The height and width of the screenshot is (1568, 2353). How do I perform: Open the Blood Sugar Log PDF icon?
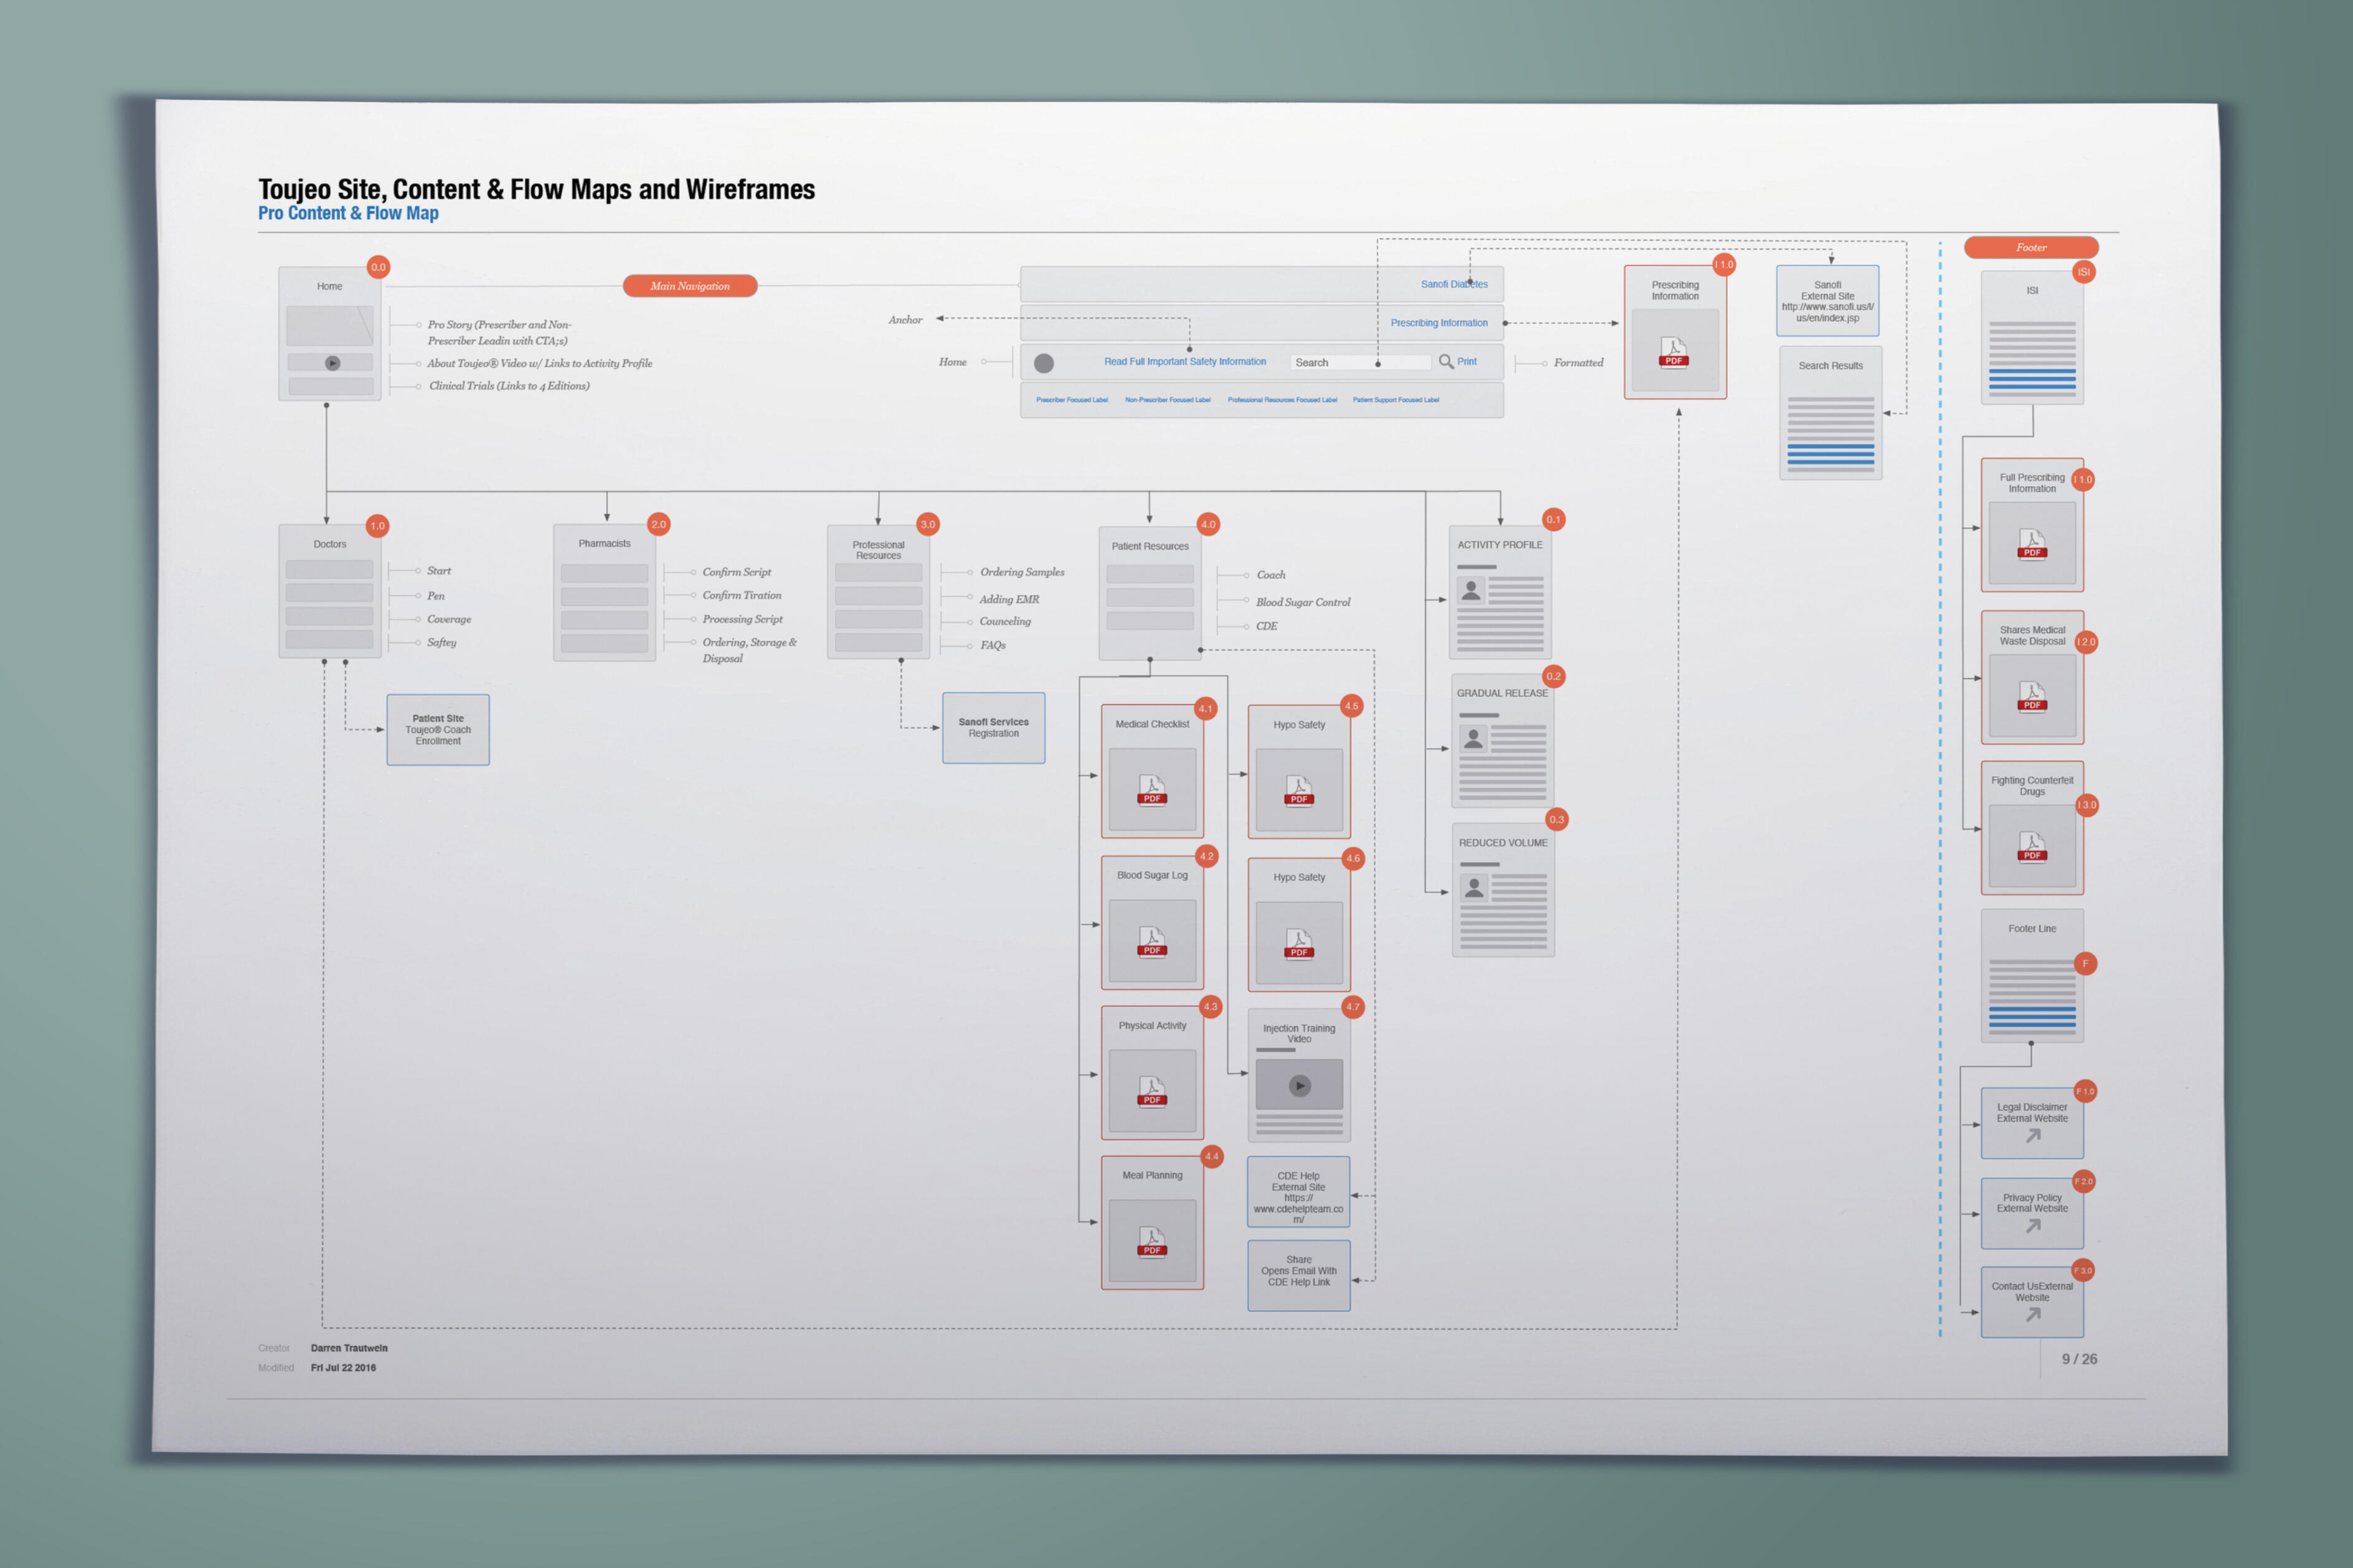pos(1152,941)
